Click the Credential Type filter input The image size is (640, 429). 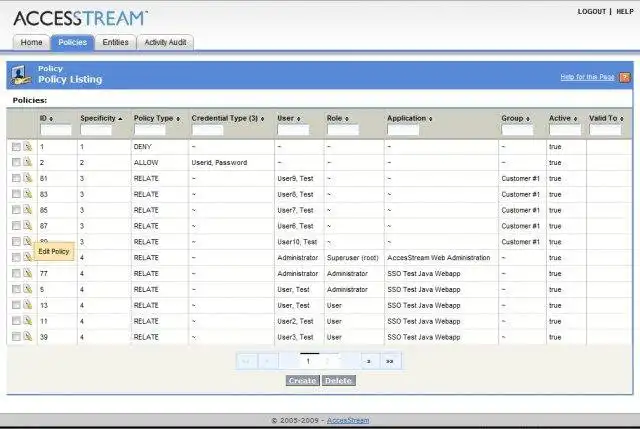pyautogui.click(x=207, y=130)
